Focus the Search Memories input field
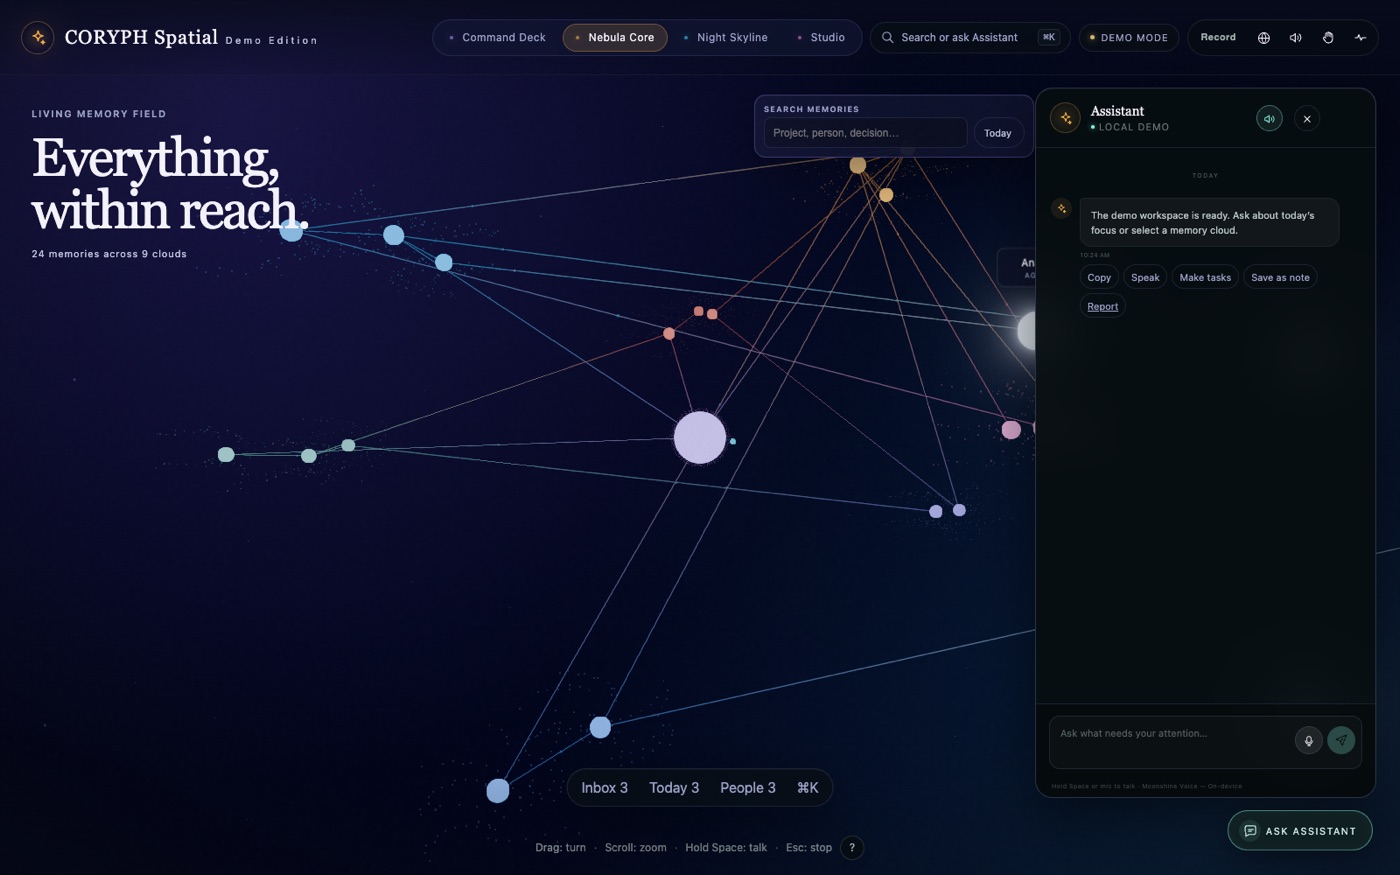 [865, 133]
